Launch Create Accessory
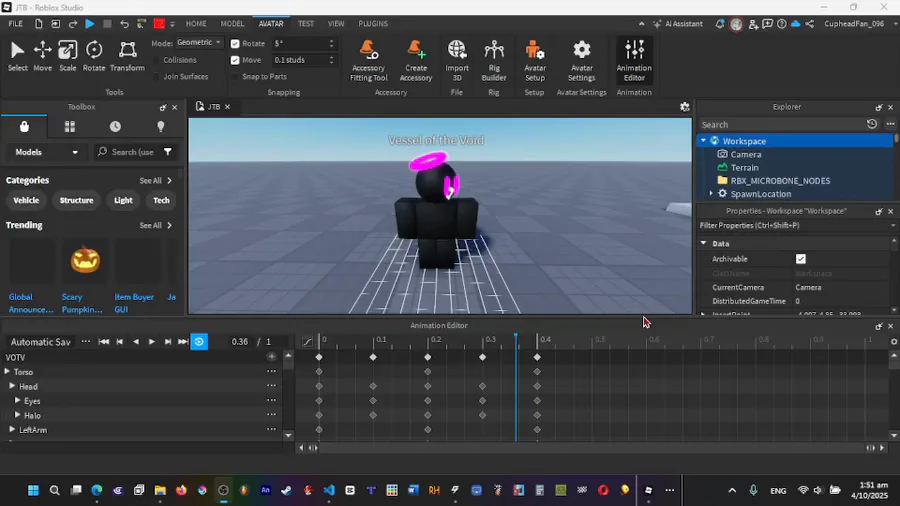 (416, 61)
